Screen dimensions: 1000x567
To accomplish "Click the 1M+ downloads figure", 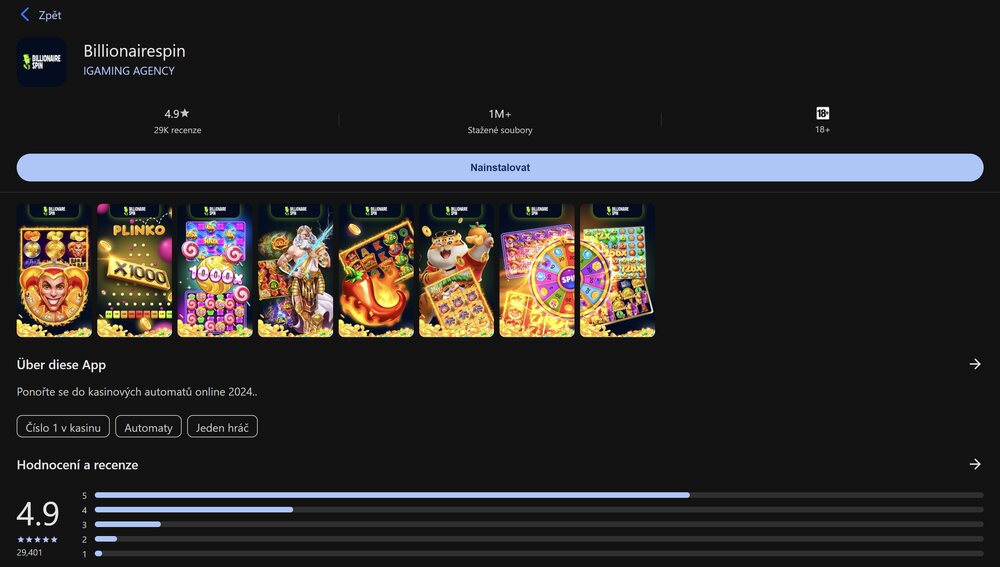I will click(x=500, y=114).
